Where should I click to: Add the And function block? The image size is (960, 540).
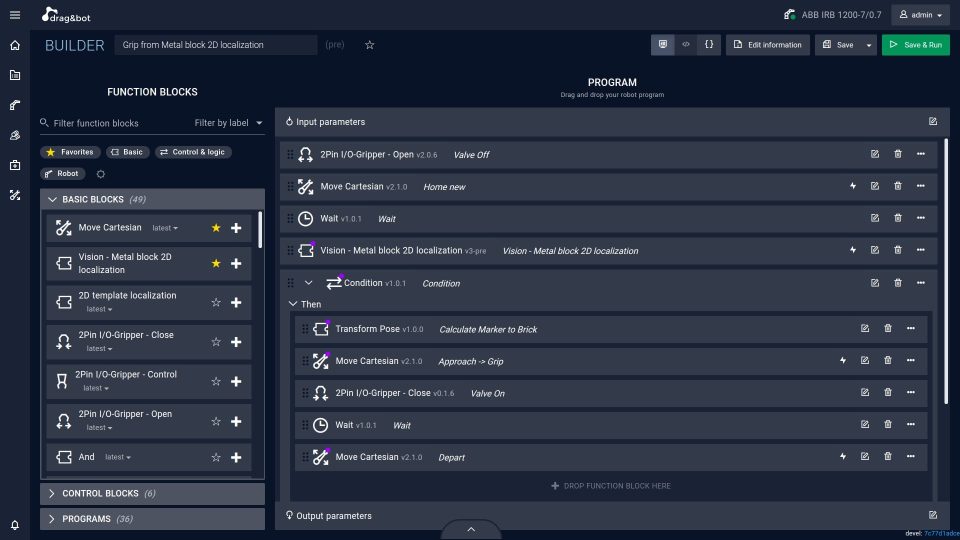click(236, 457)
